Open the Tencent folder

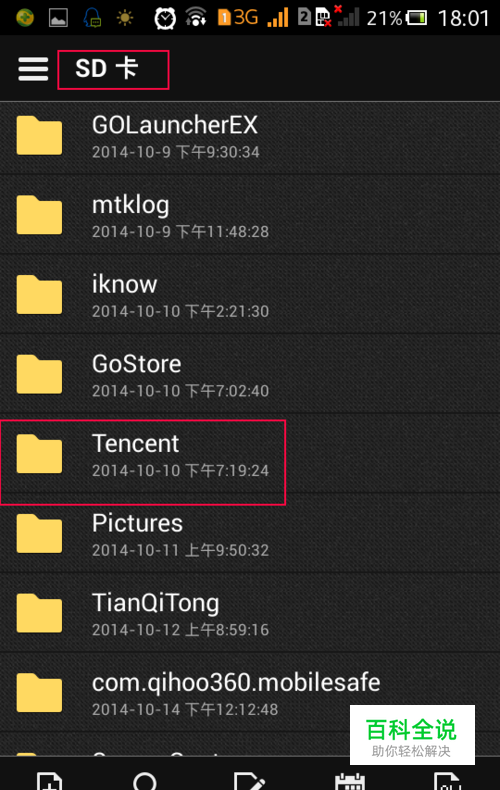[250, 456]
